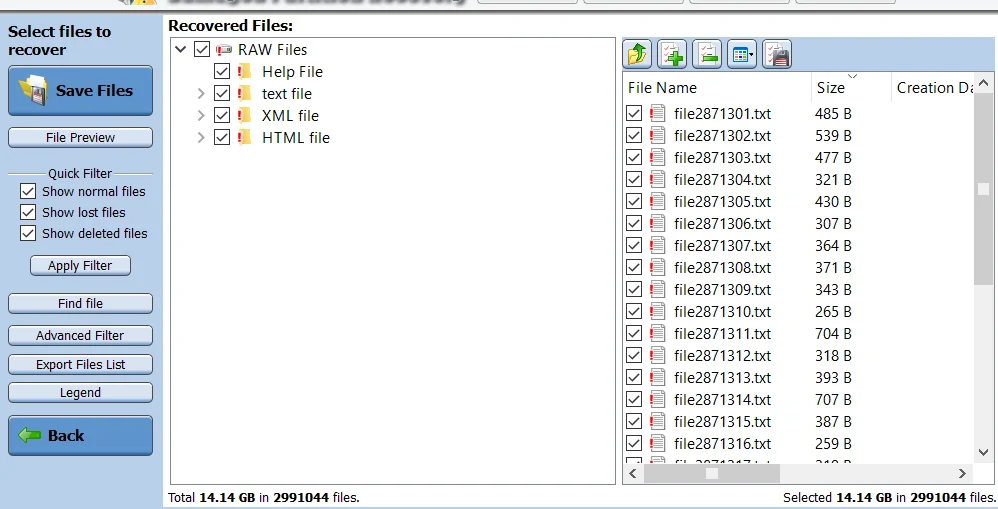Image resolution: width=998 pixels, height=509 pixels.
Task: Click the Apply Filter button
Action: (80, 265)
